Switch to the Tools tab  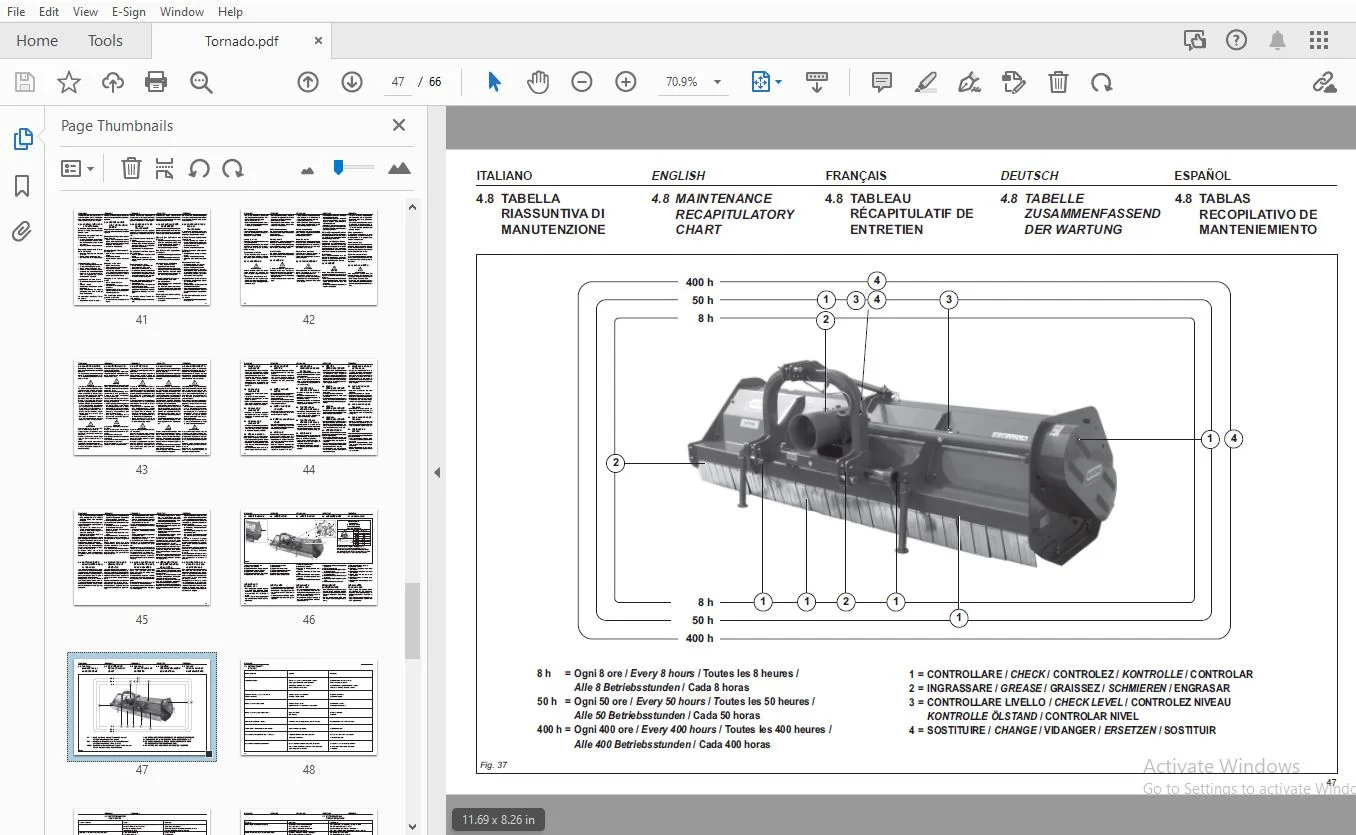(x=105, y=41)
